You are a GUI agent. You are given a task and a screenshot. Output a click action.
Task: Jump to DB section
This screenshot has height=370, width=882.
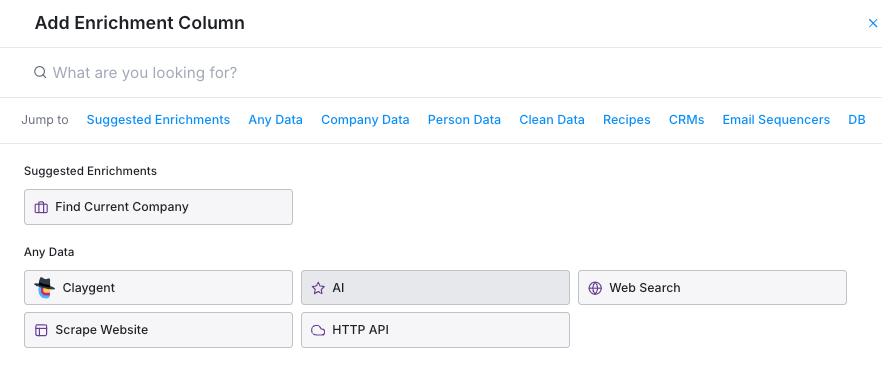[x=857, y=120]
